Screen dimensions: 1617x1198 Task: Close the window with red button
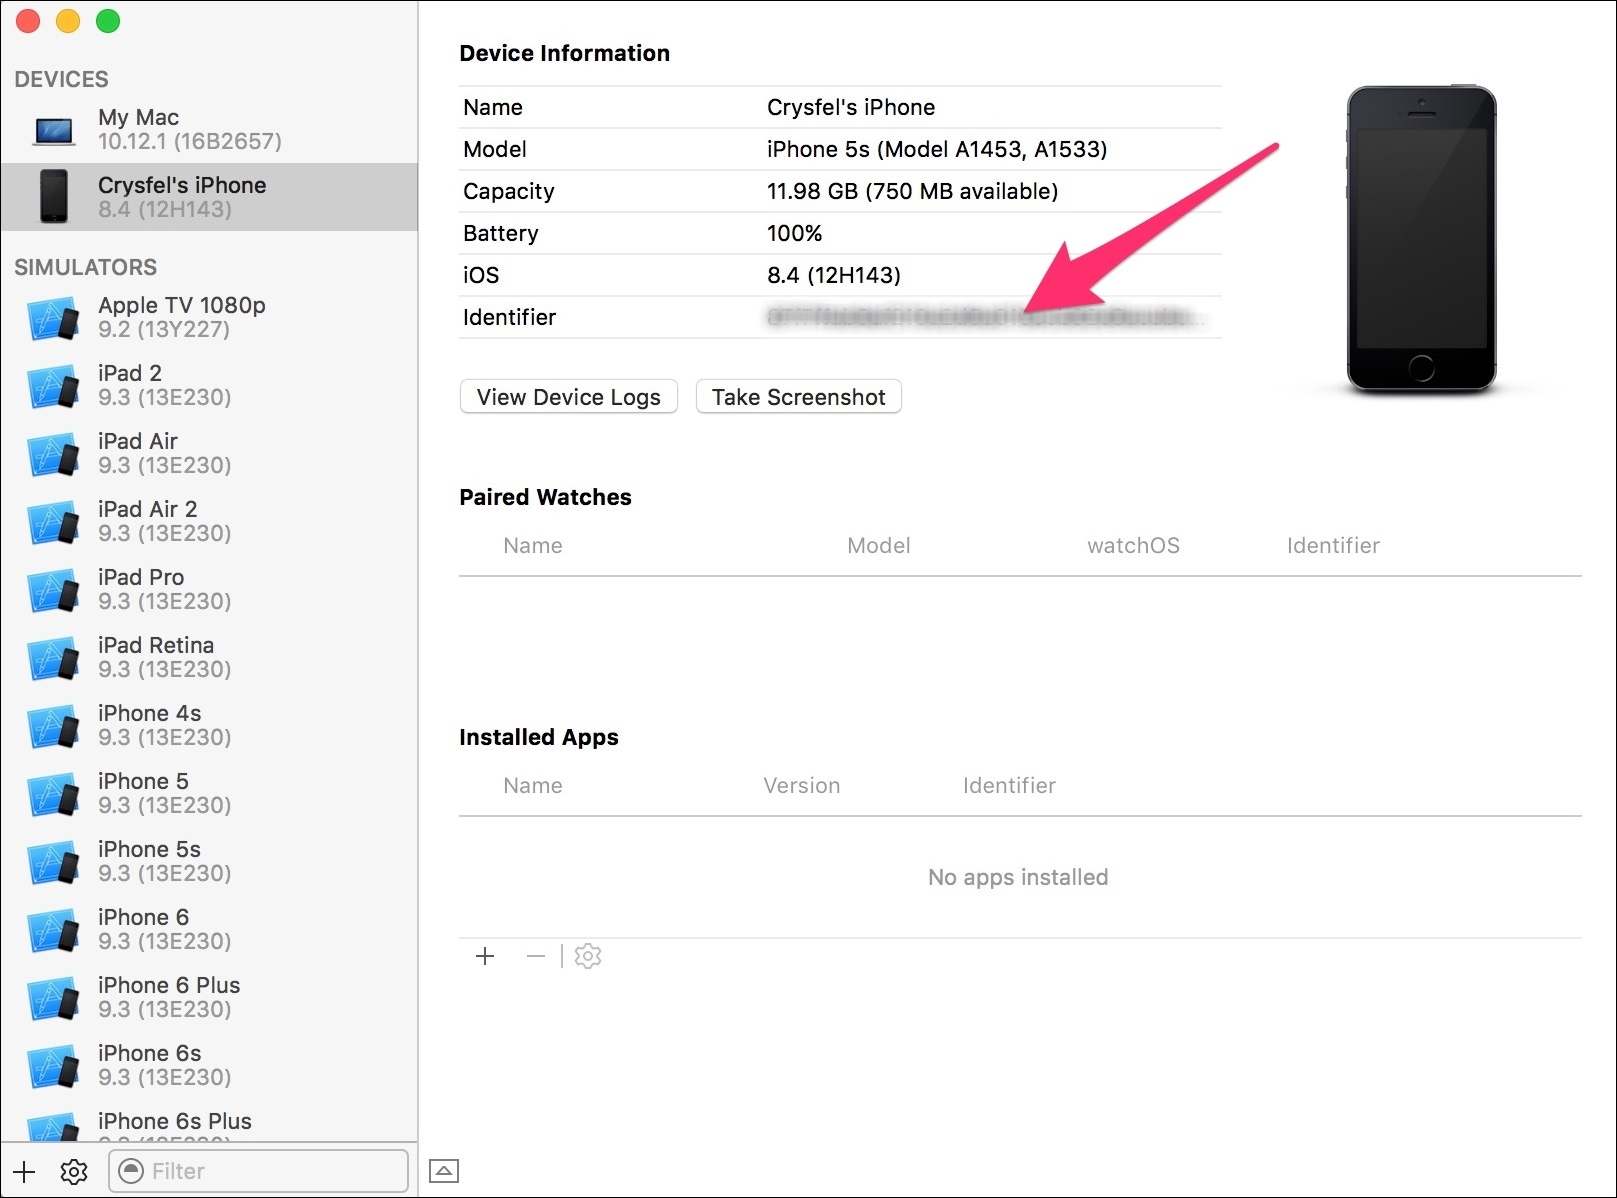pos(28,21)
